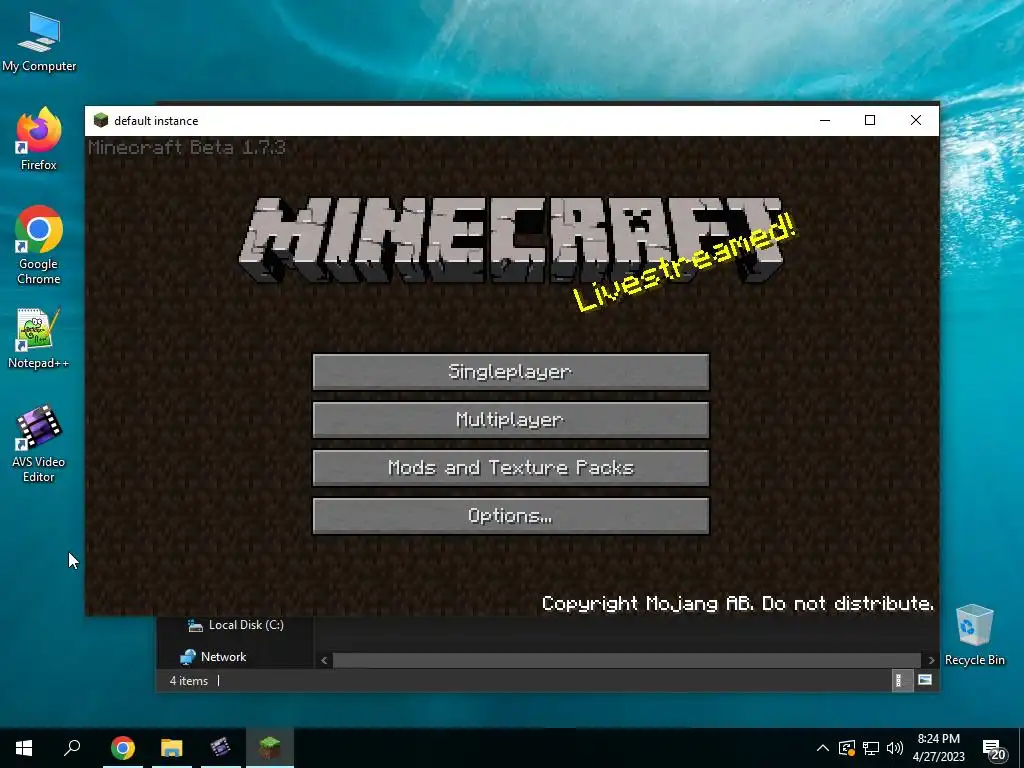Click the default instance window icon

click(x=101, y=120)
